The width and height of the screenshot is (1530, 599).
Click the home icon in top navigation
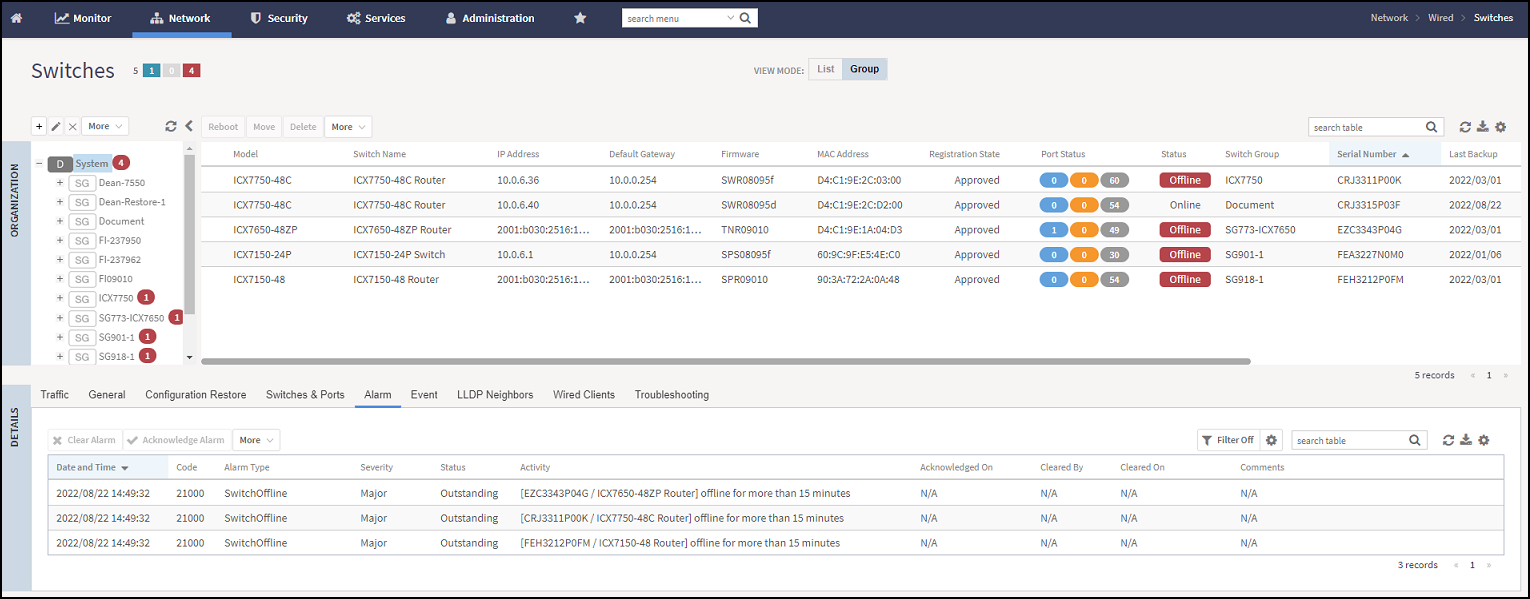16,18
